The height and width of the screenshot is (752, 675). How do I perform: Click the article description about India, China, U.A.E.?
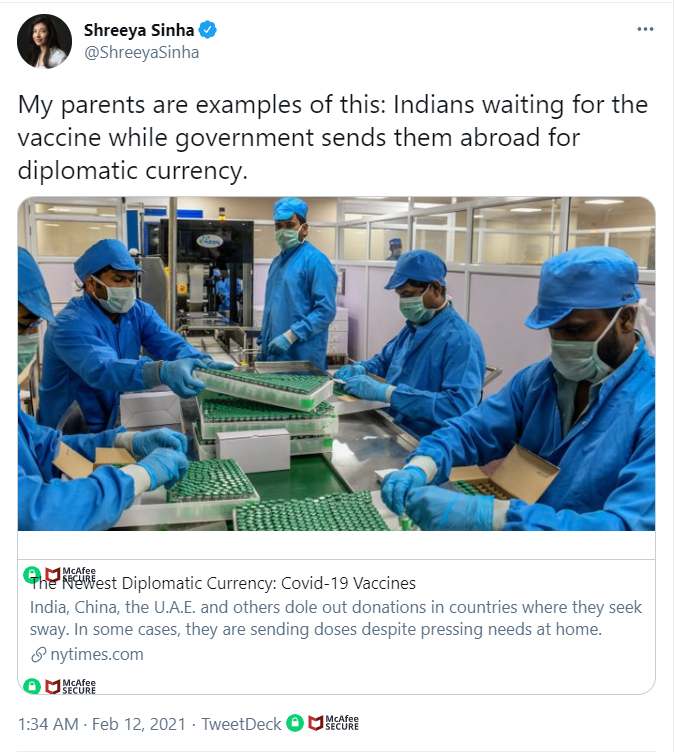335,618
